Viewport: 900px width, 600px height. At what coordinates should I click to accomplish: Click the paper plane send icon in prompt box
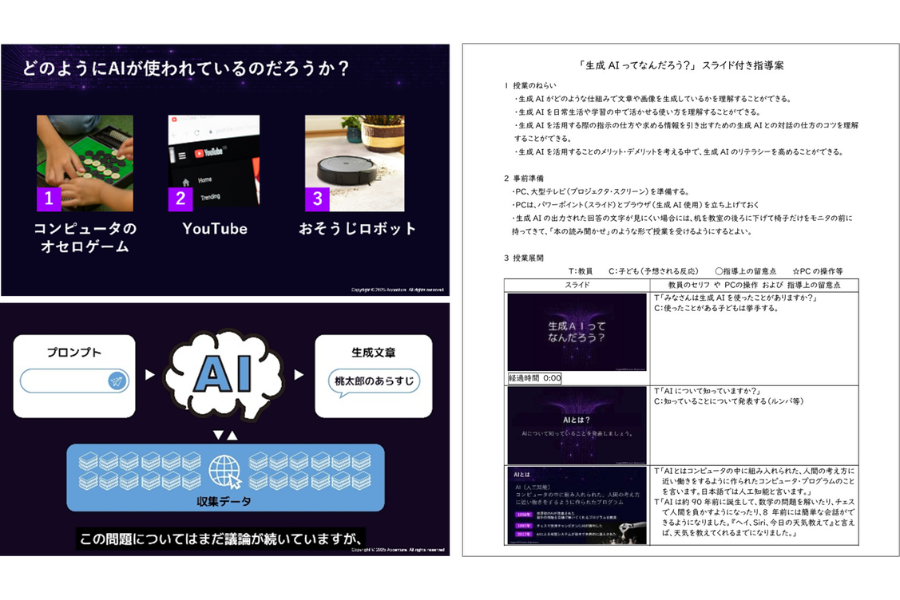[118, 382]
